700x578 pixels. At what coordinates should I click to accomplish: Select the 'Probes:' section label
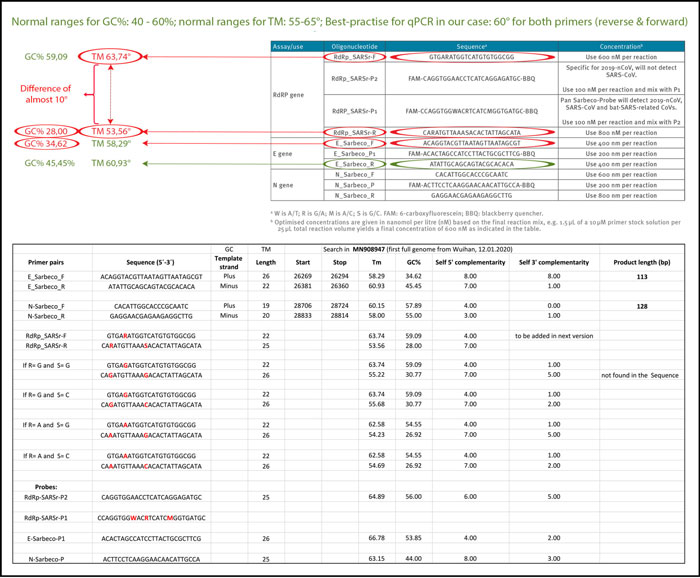point(40,484)
